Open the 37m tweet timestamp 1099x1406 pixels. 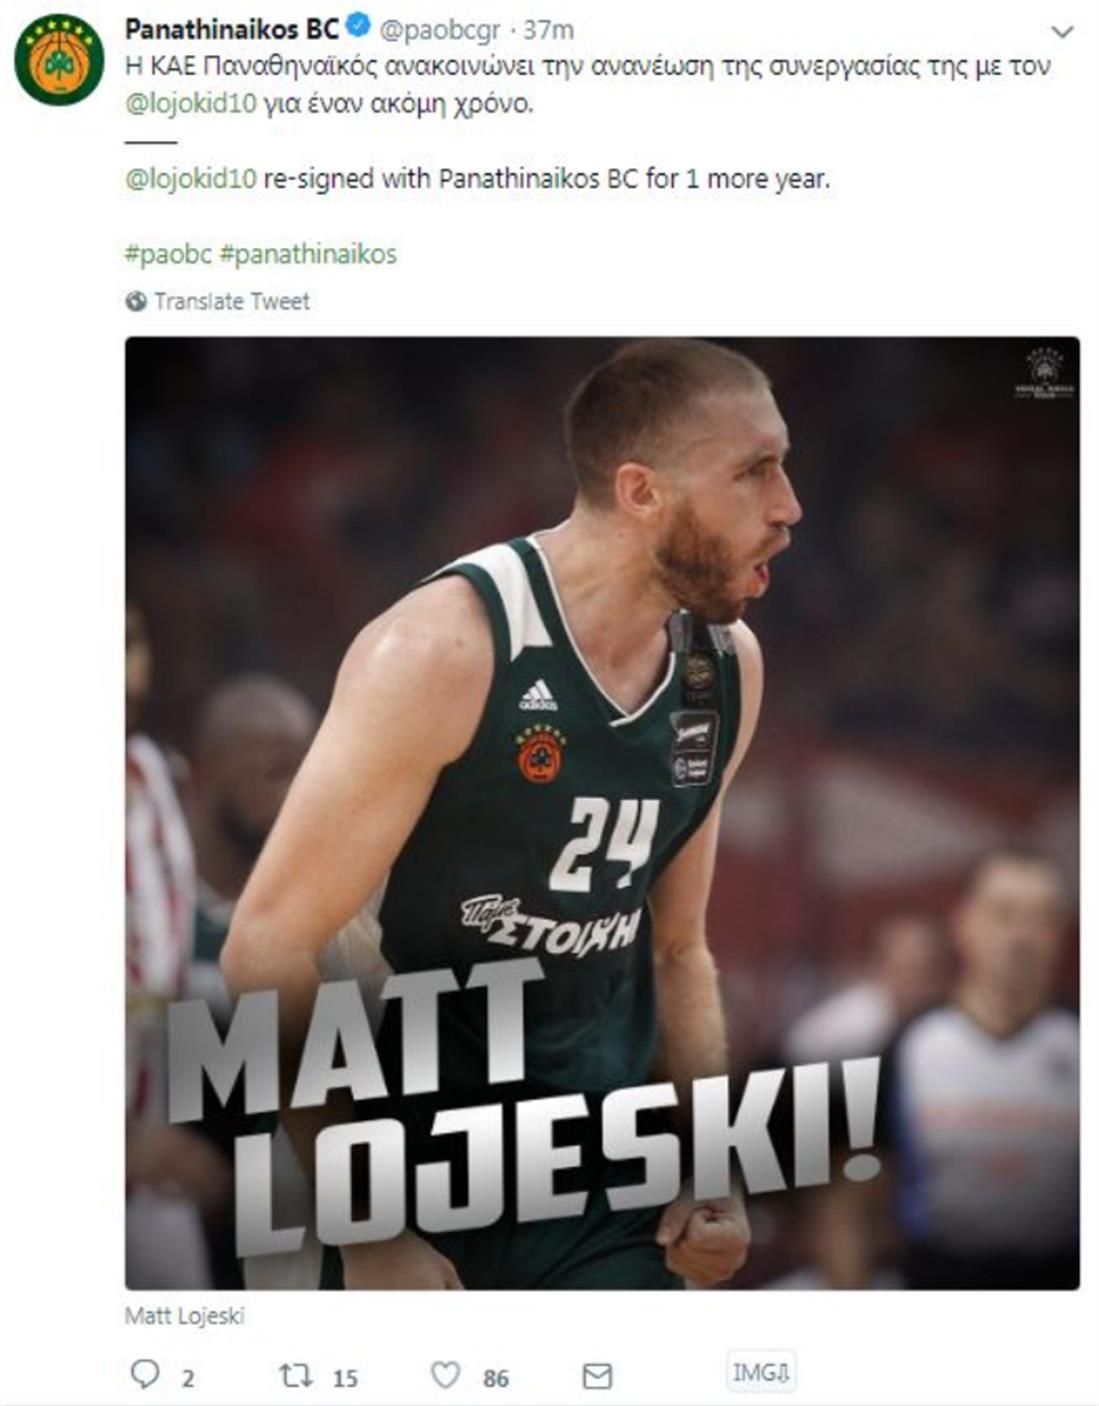pos(548,30)
